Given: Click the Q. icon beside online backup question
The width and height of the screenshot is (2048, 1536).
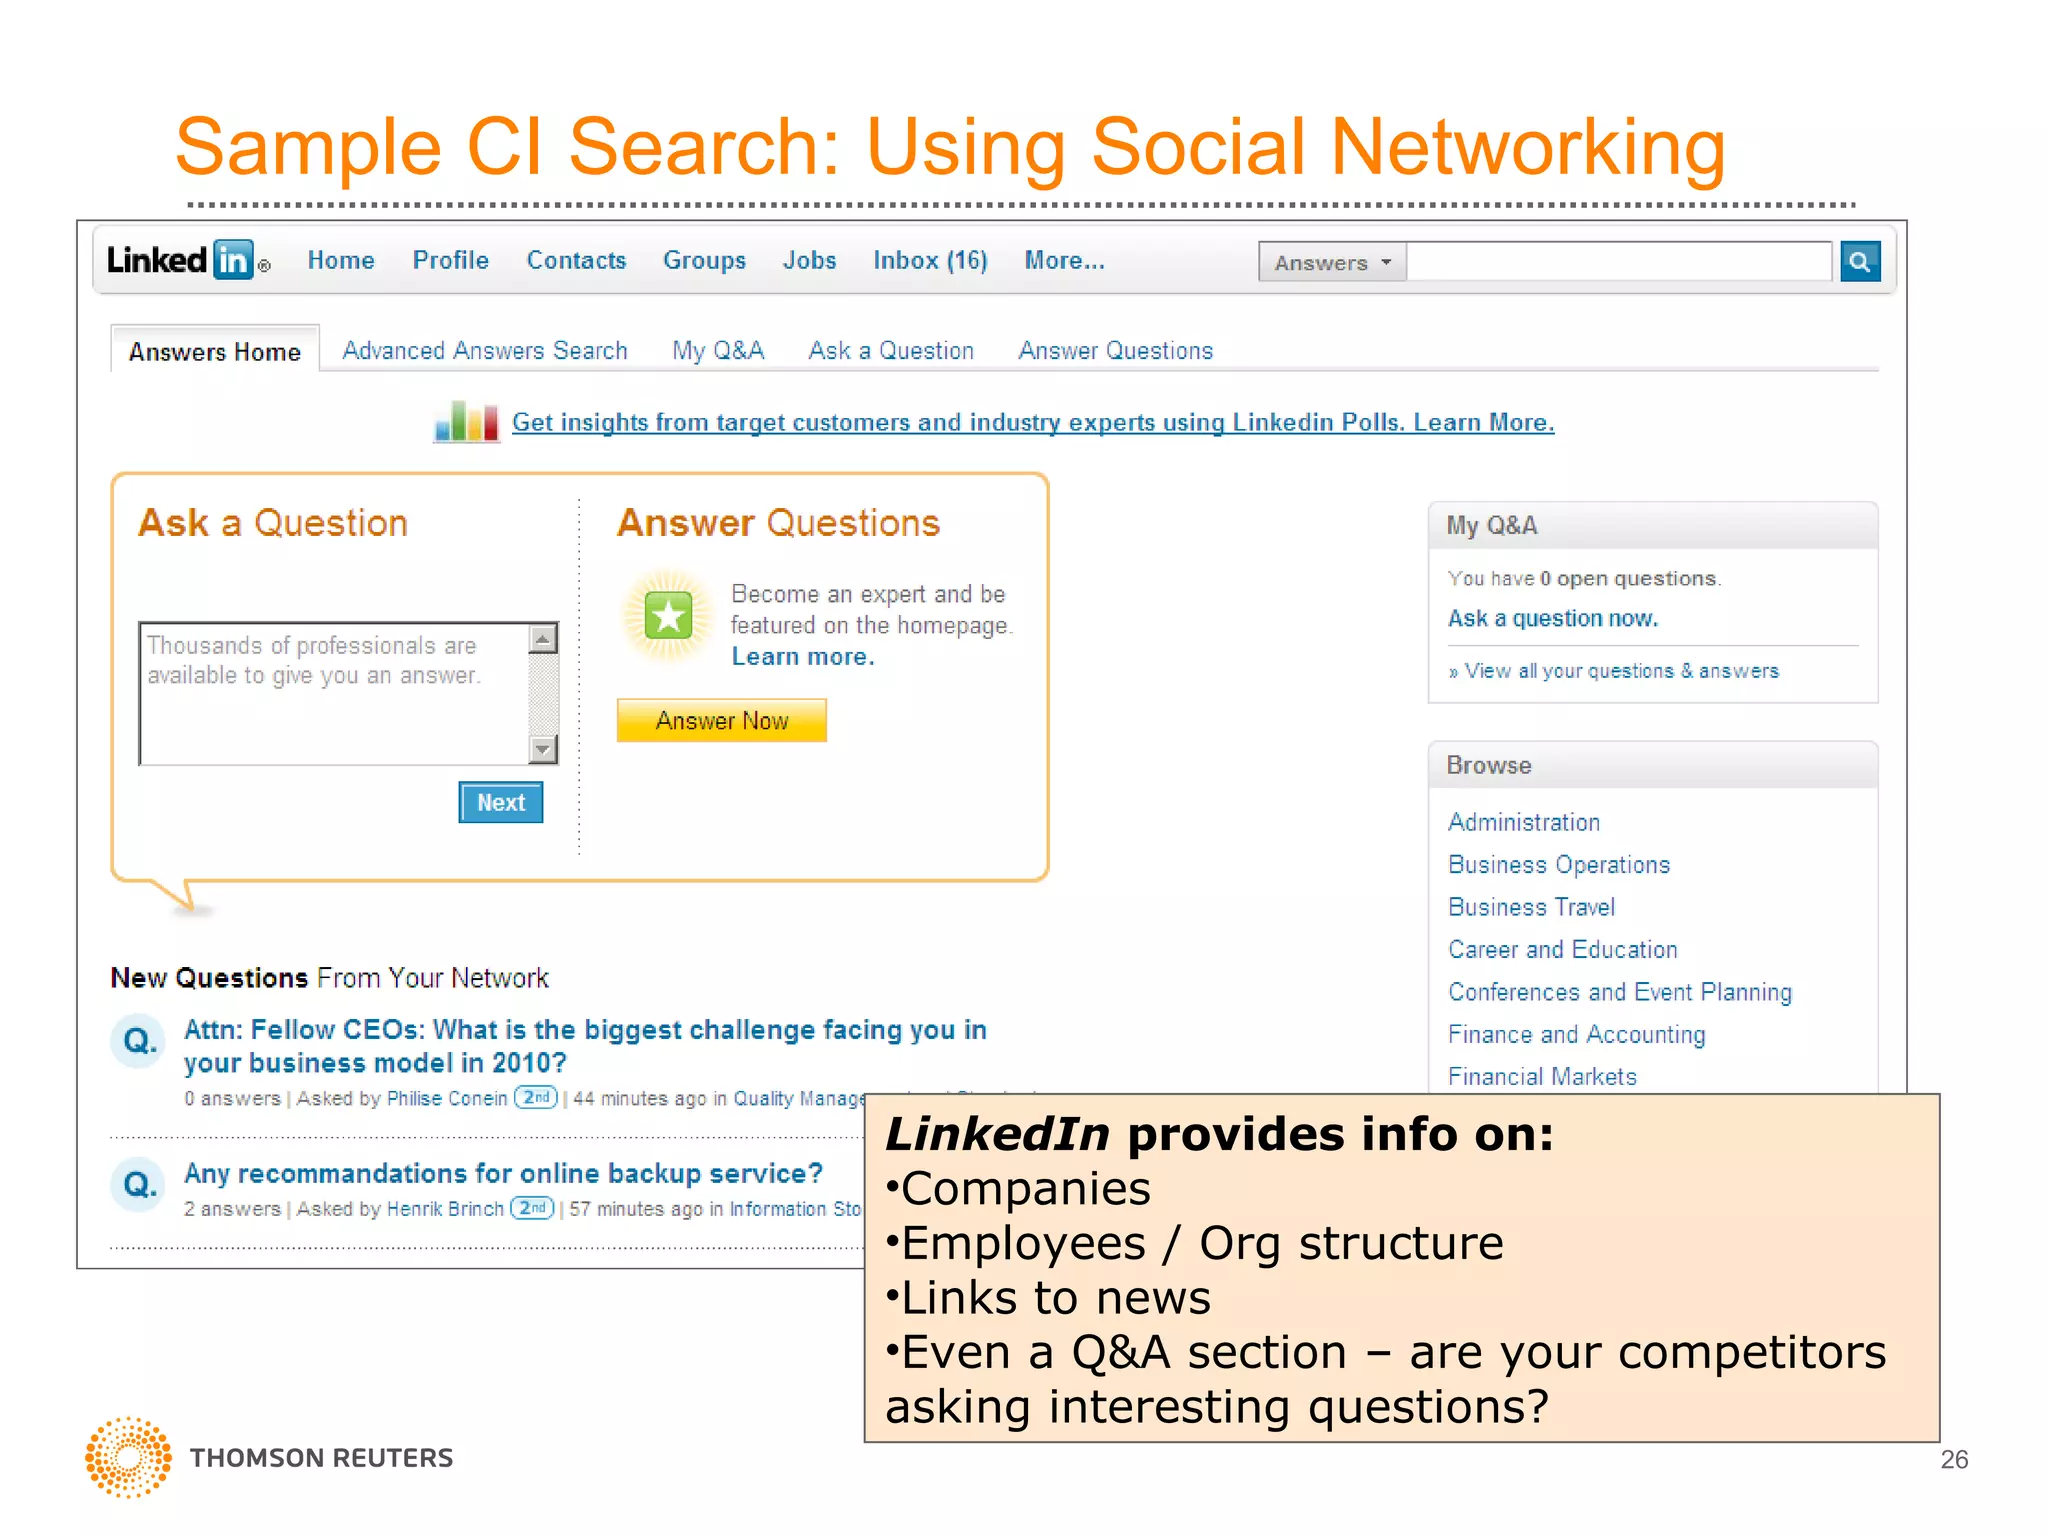Looking at the screenshot, I should point(138,1185).
